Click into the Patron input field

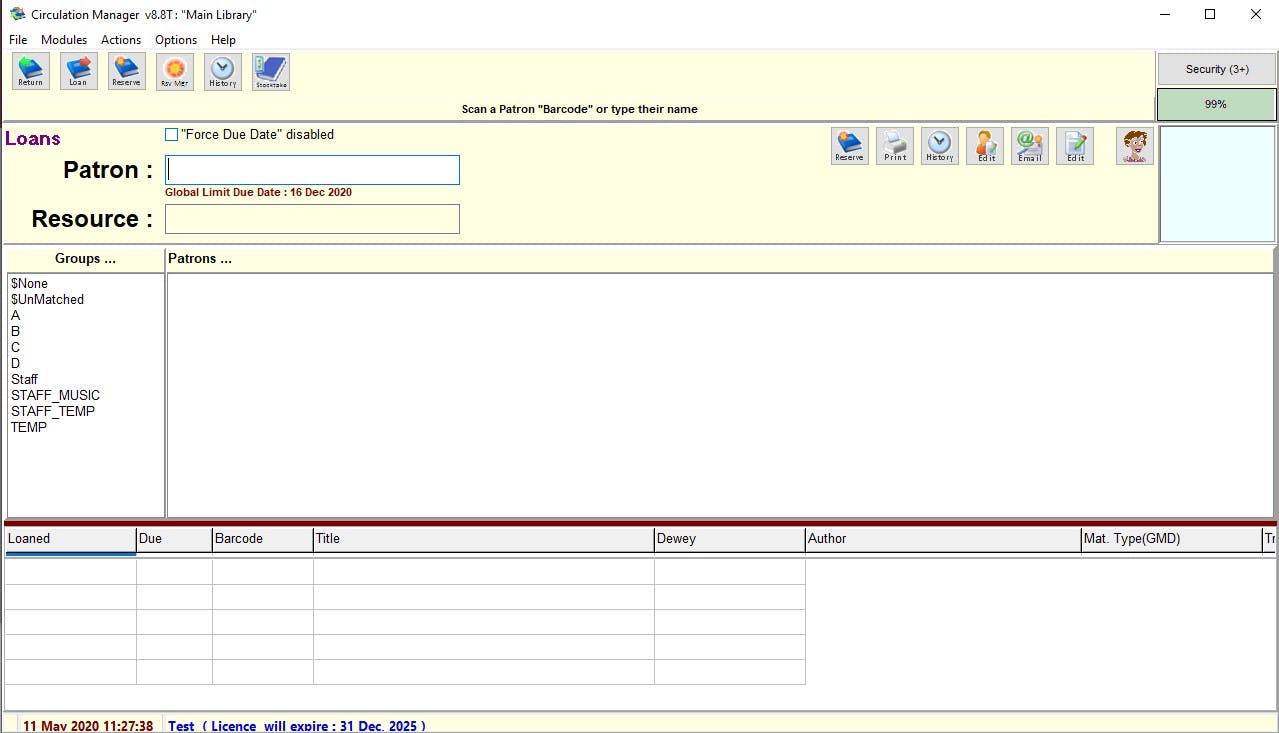point(312,170)
